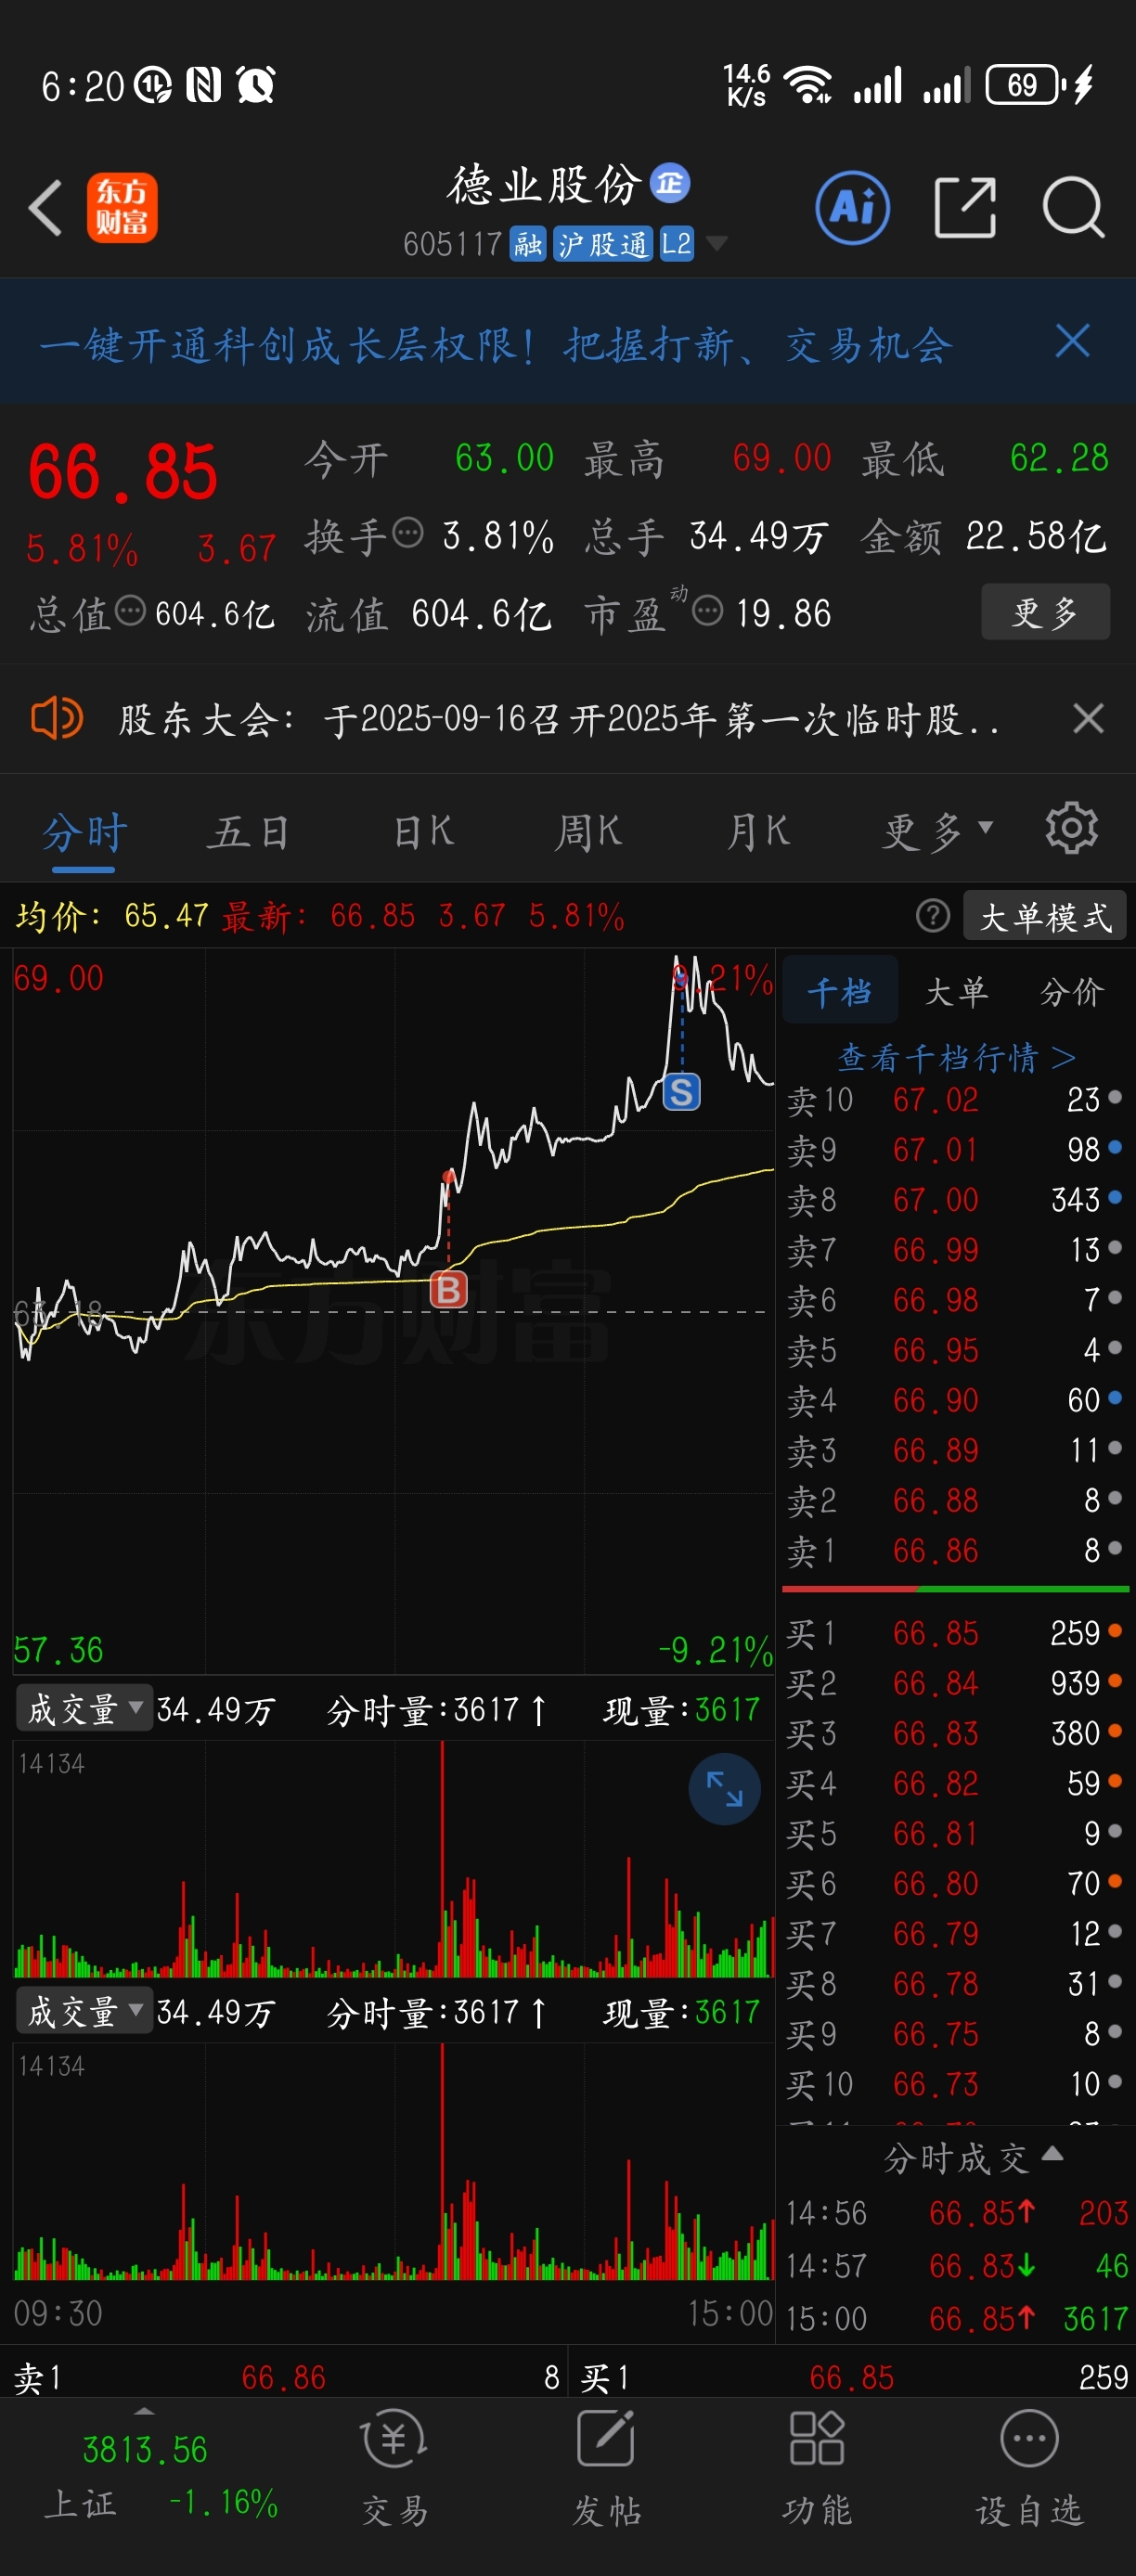This screenshot has width=1136, height=2576.
Task: Tap the large price 66.85
Action: pyautogui.click(x=122, y=472)
